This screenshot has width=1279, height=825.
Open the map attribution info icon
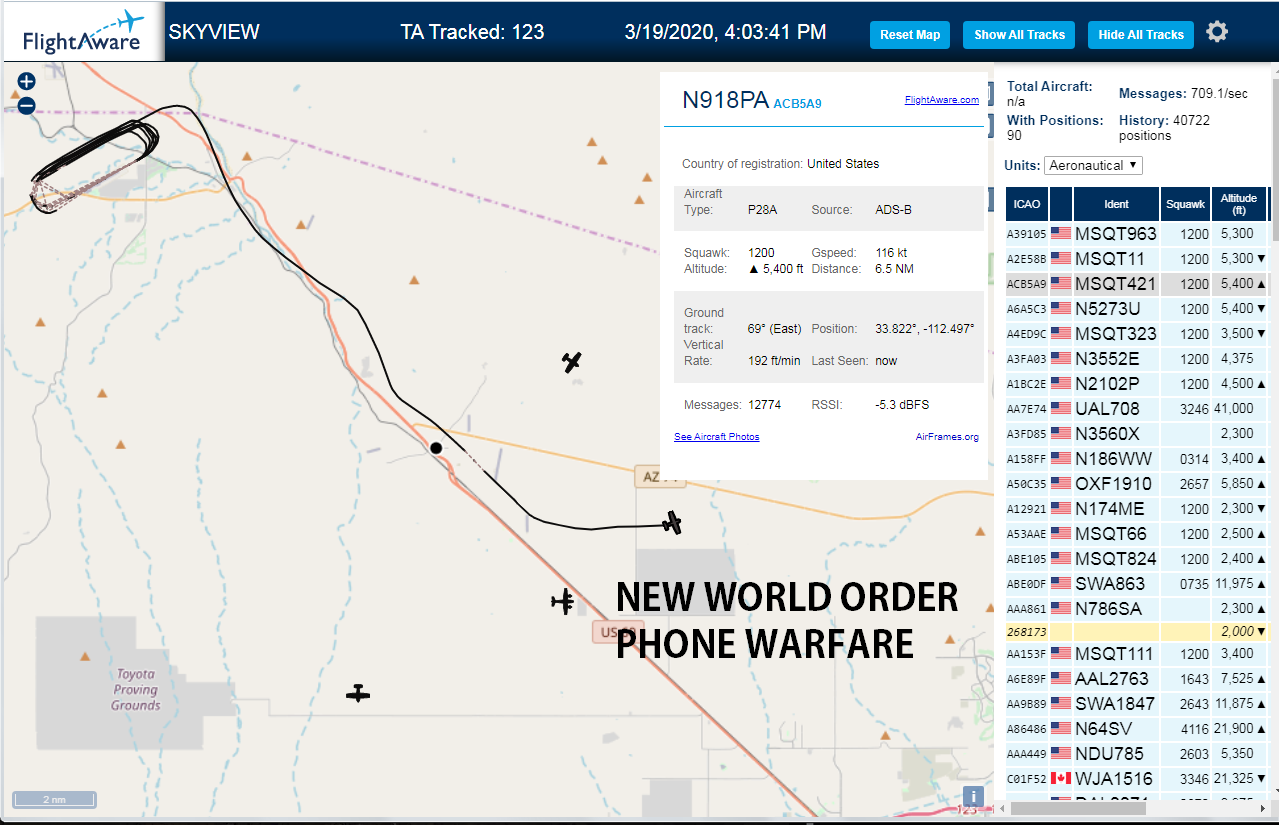973,797
